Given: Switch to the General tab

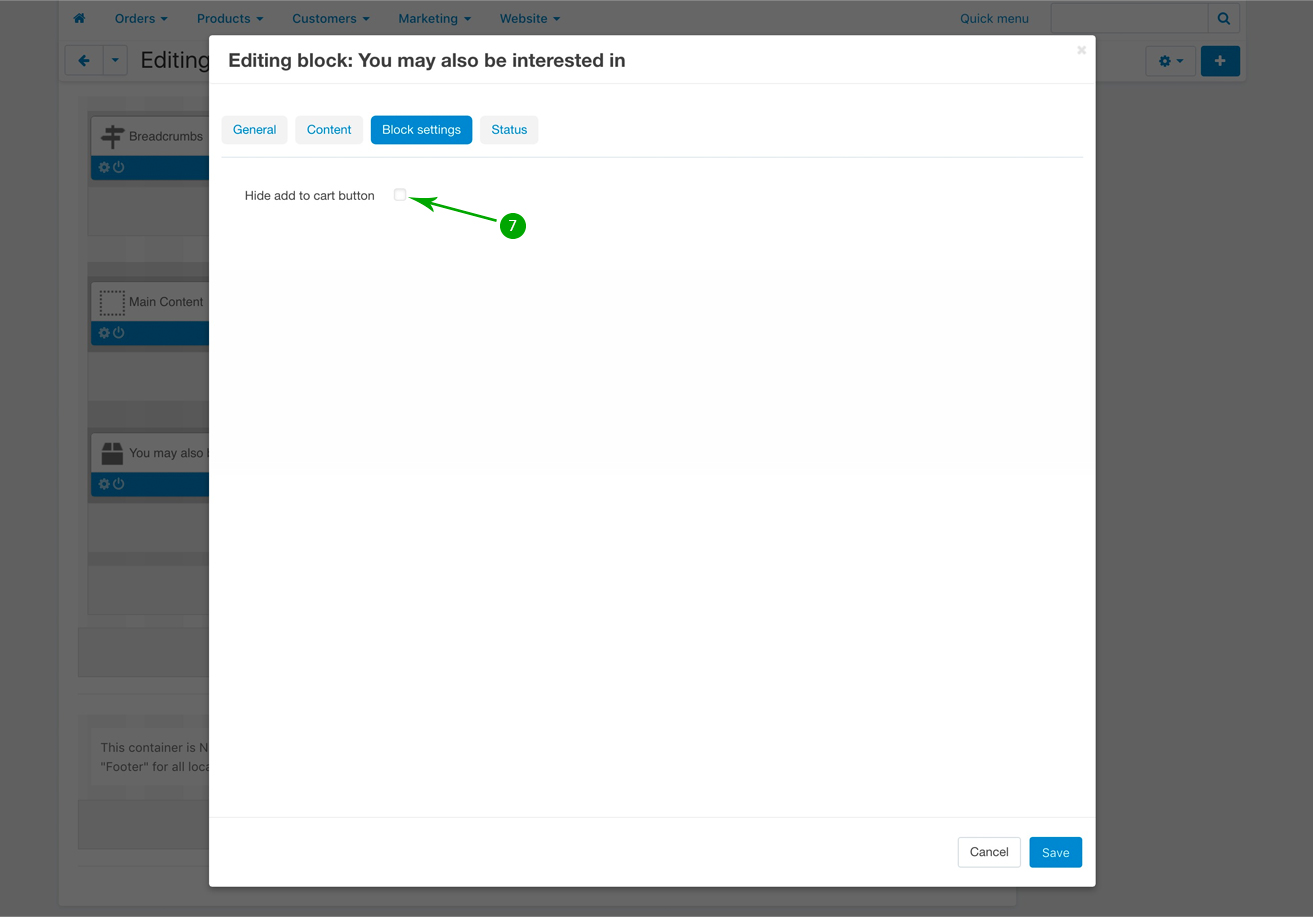Looking at the screenshot, I should point(254,130).
